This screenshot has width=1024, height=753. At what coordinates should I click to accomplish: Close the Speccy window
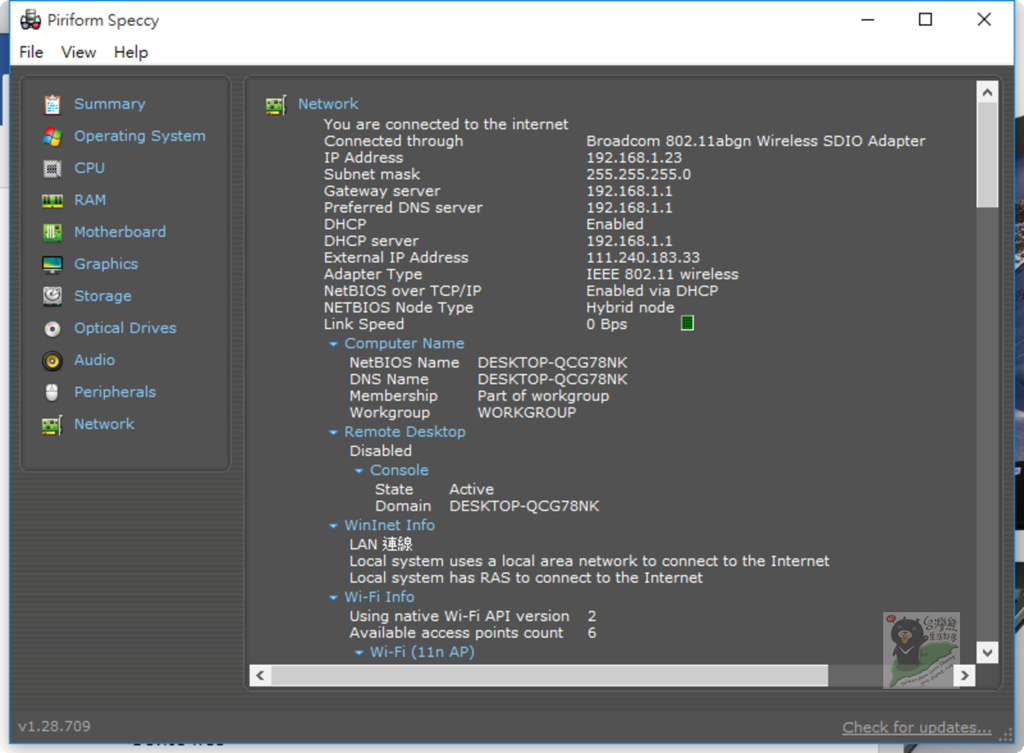[984, 20]
